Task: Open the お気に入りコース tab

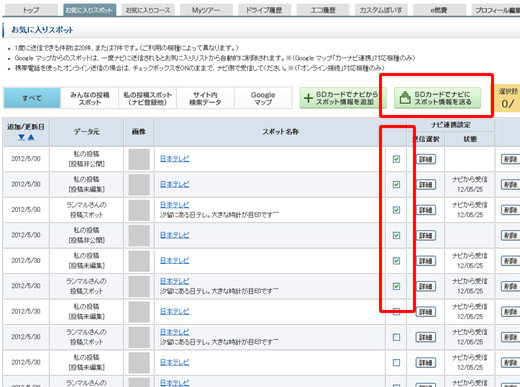Action: (148, 10)
